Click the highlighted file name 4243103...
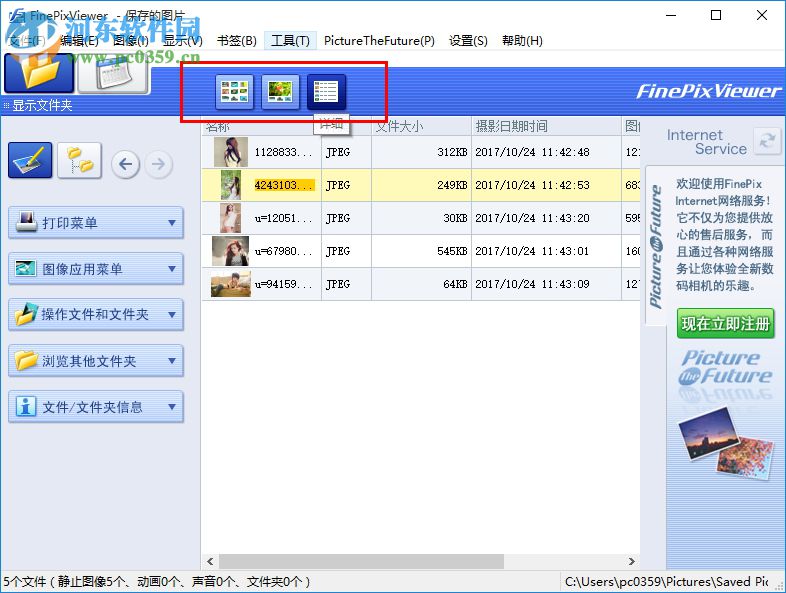The width and height of the screenshot is (786, 593). pyautogui.click(x=284, y=185)
